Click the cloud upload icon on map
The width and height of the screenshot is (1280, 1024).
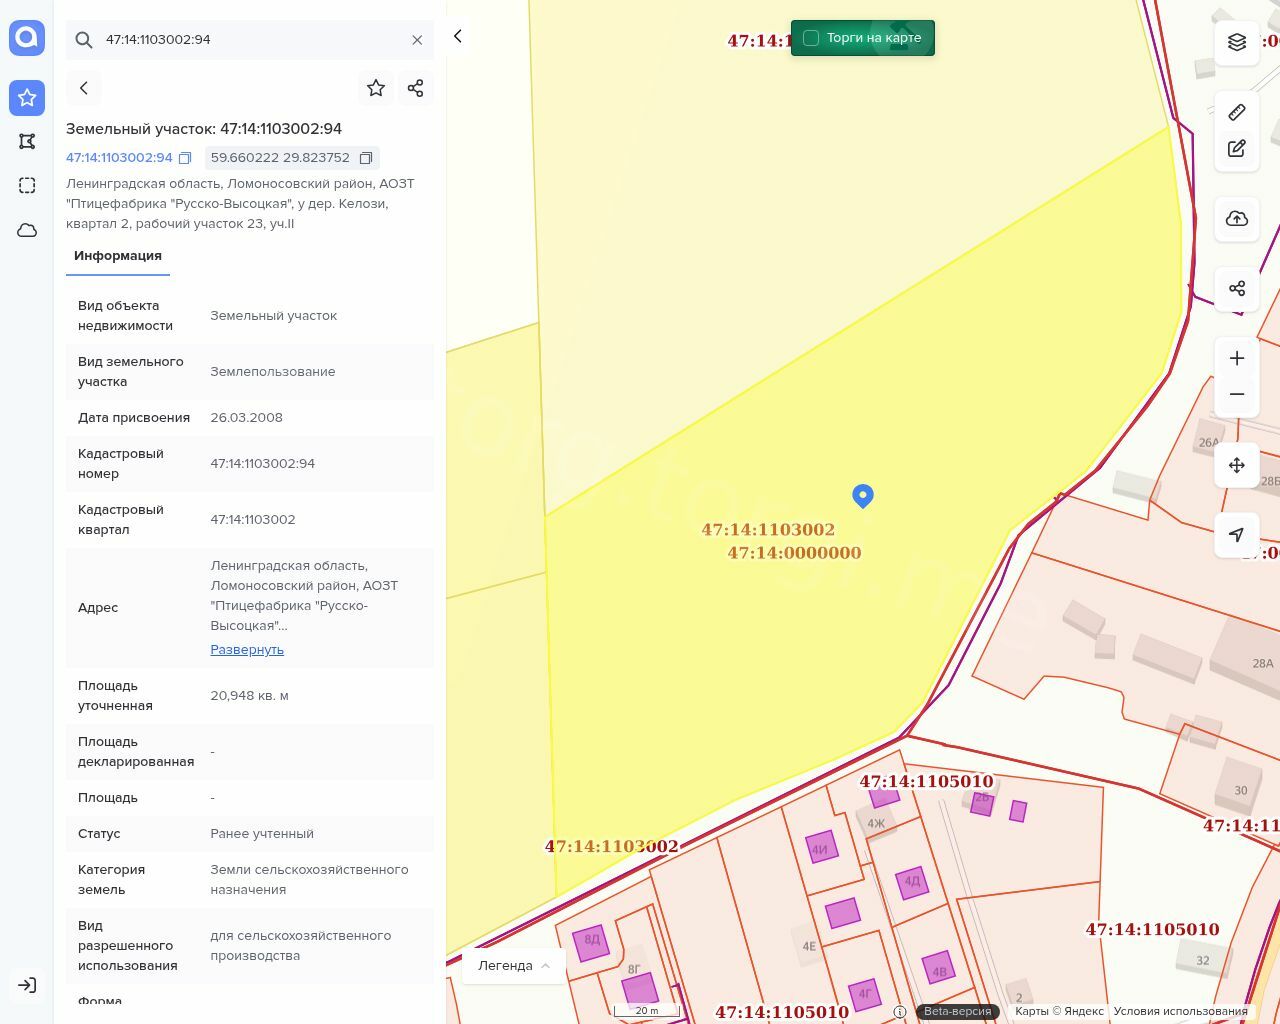(x=1237, y=219)
